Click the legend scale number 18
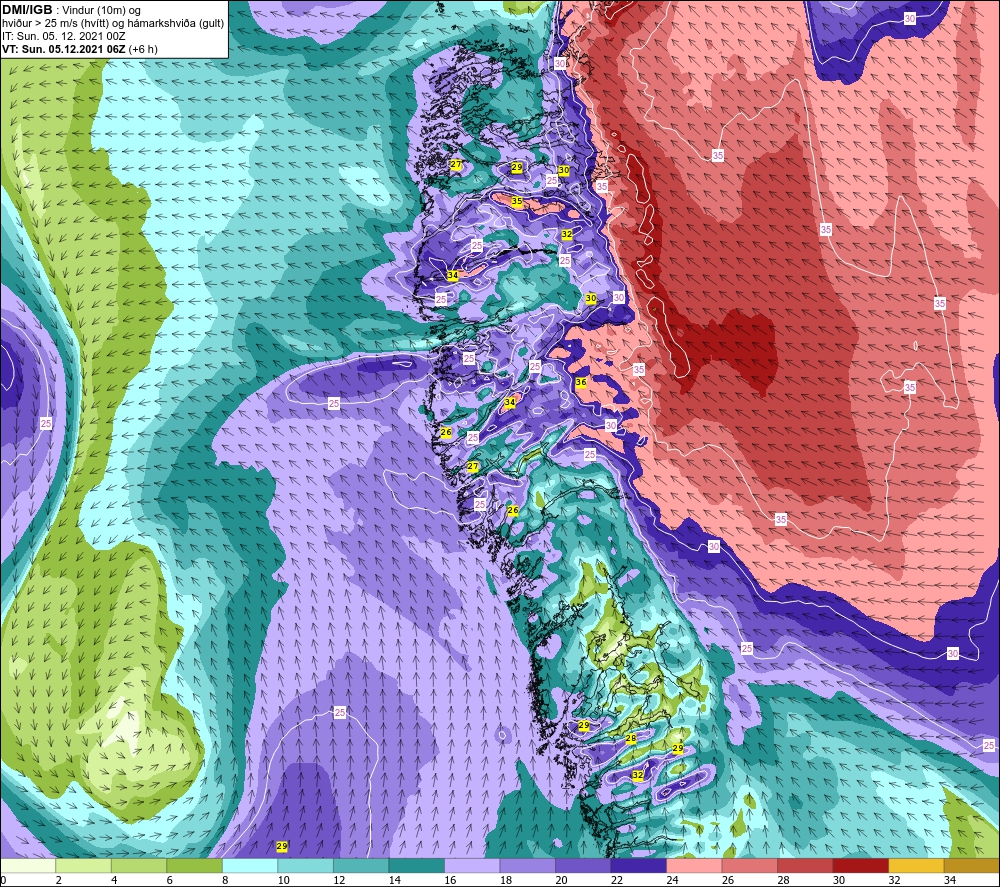1000x887 pixels. [x=506, y=880]
